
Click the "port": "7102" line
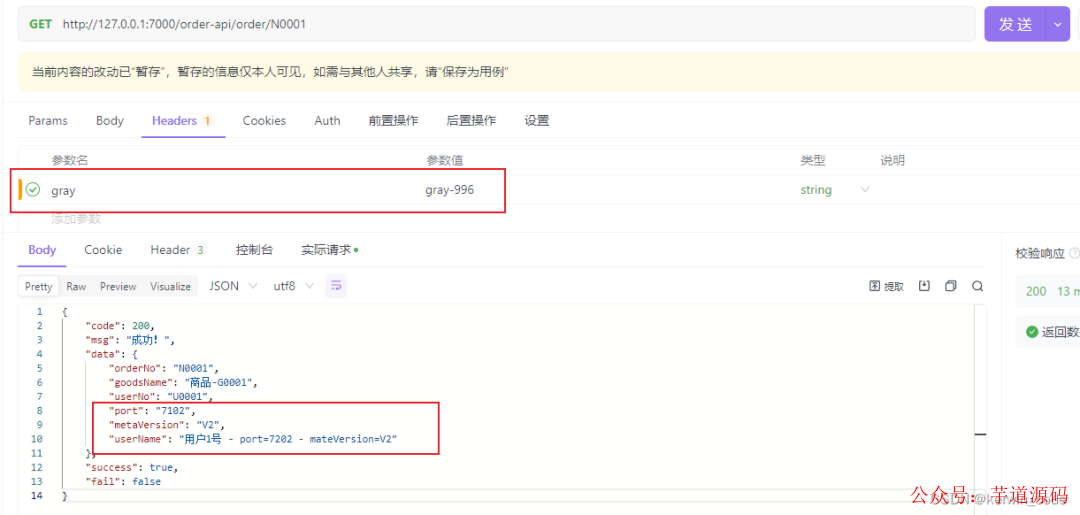coord(151,411)
